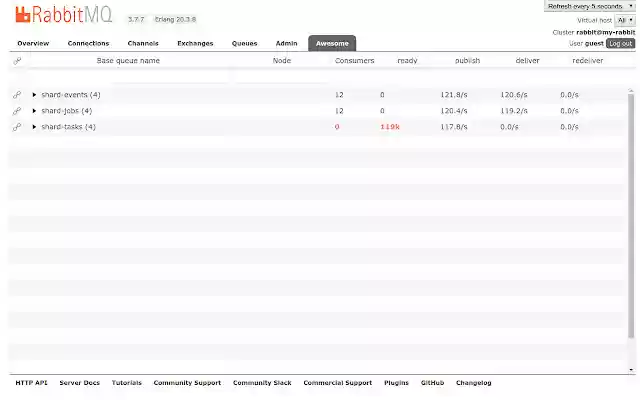Click the vertical scrollbar of the queue table
The height and width of the screenshot is (400, 640).
(631, 216)
